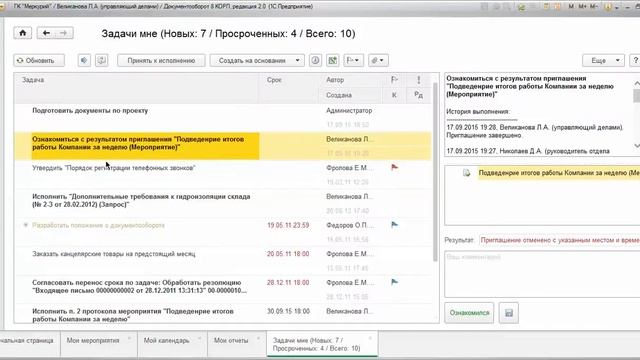Click the floppy disk save icon beside Ознакомился

pos(509,313)
